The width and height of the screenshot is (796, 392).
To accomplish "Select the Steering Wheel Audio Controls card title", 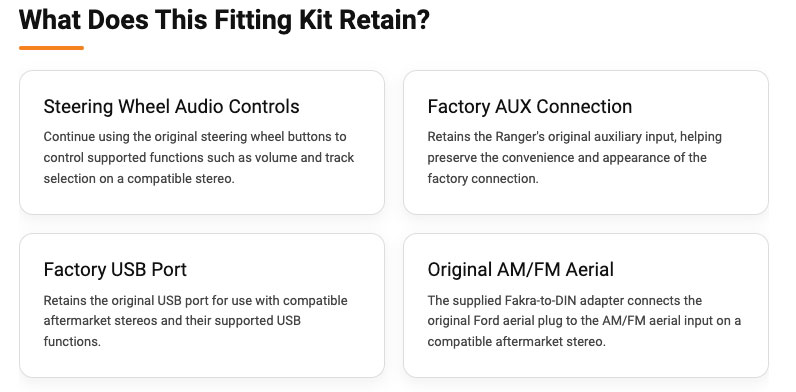I will [171, 107].
